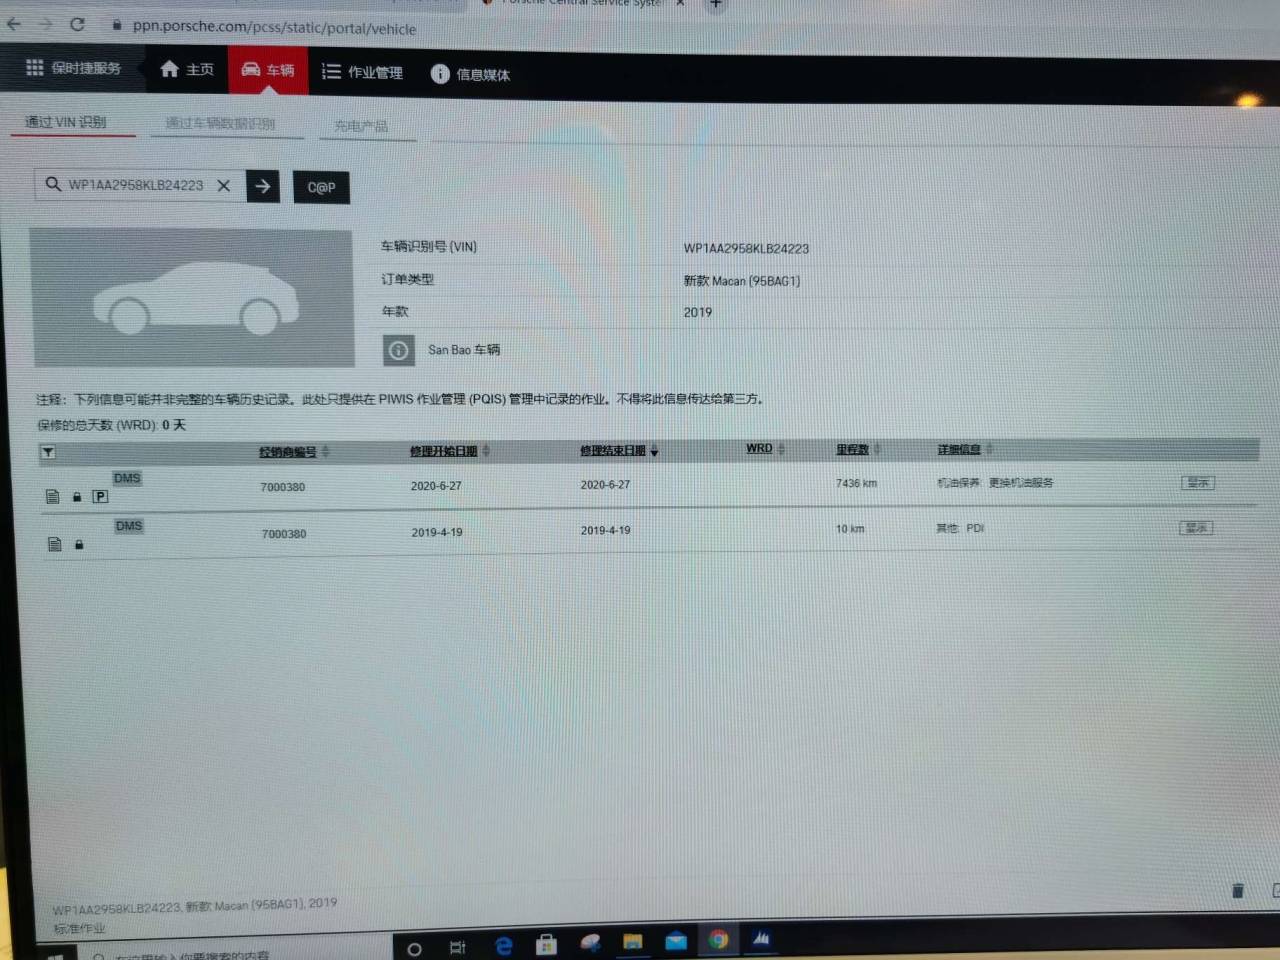Click the 标准作业 label at bottom left
Screen dimensions: 1280x960
[79, 929]
